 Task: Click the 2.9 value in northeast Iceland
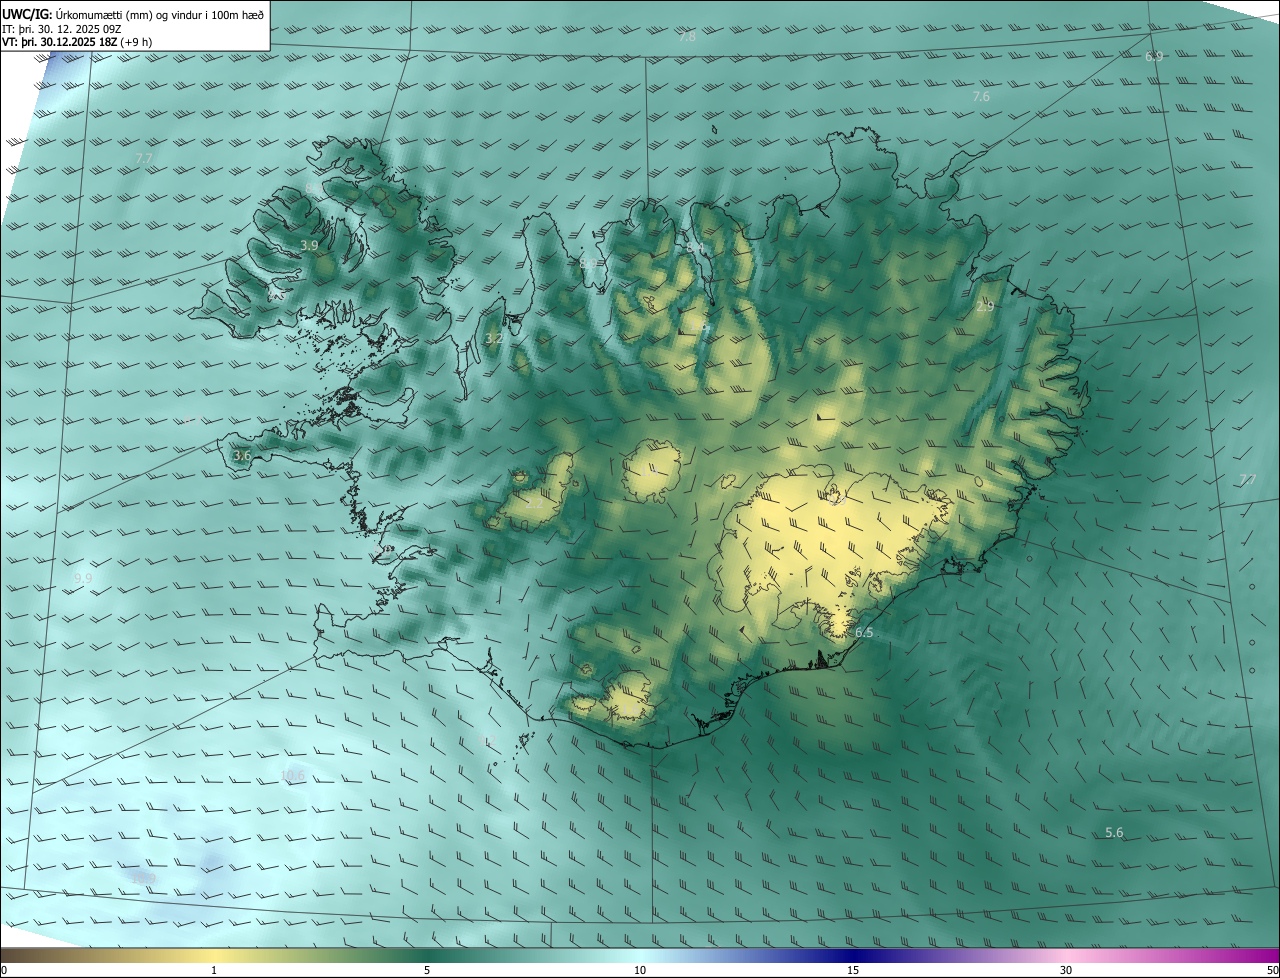pyautogui.click(x=986, y=307)
